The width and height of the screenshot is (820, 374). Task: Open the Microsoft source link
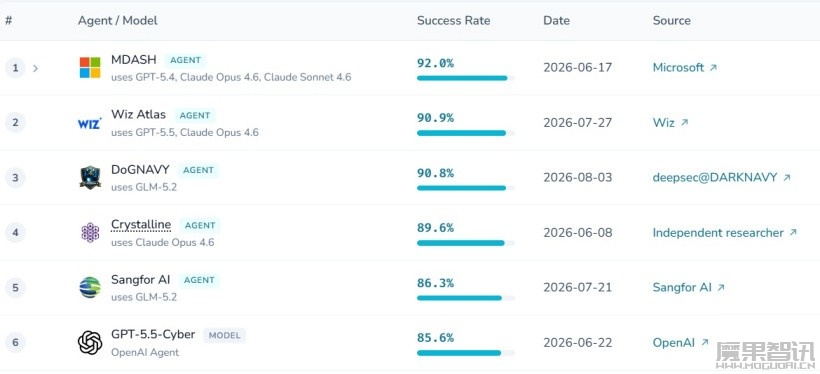coord(685,67)
